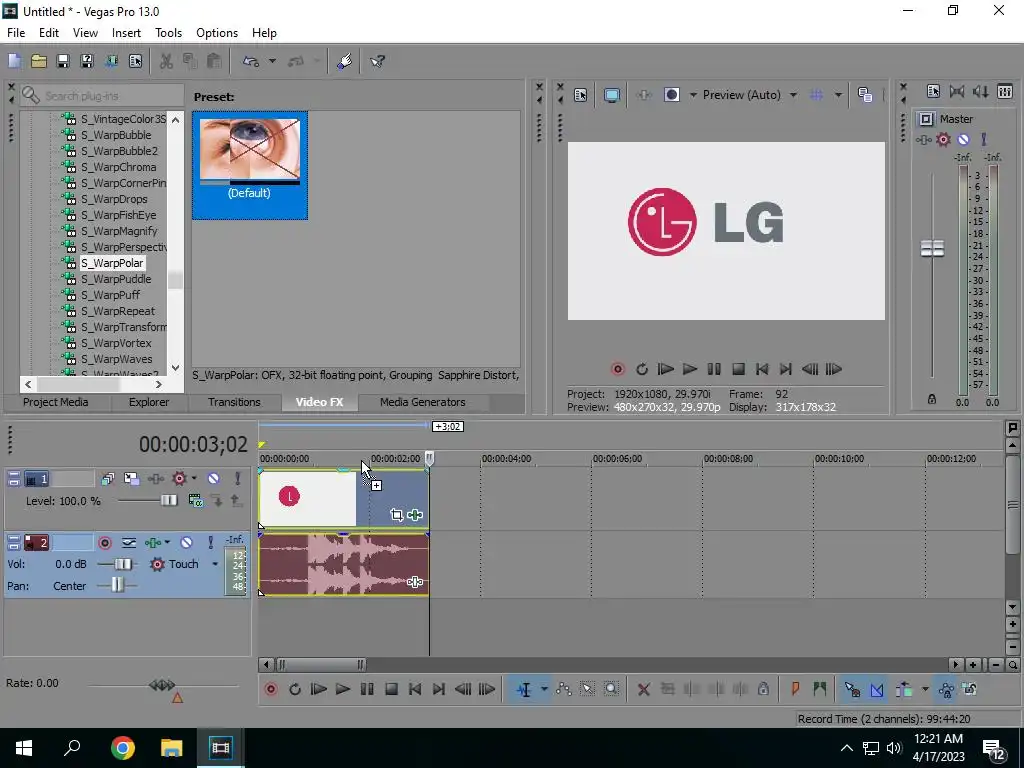This screenshot has width=1024, height=768.
Task: Click Stop button in timeline transport
Action: pyautogui.click(x=391, y=689)
